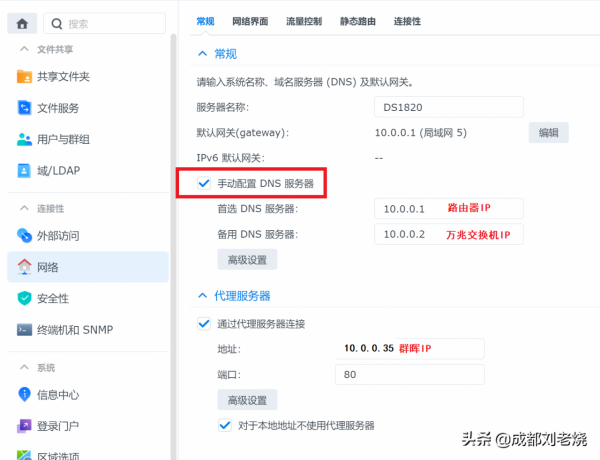Switch to the Static Route (静态路由) tab
Image resolution: width=600 pixels, height=460 pixels.
click(358, 21)
